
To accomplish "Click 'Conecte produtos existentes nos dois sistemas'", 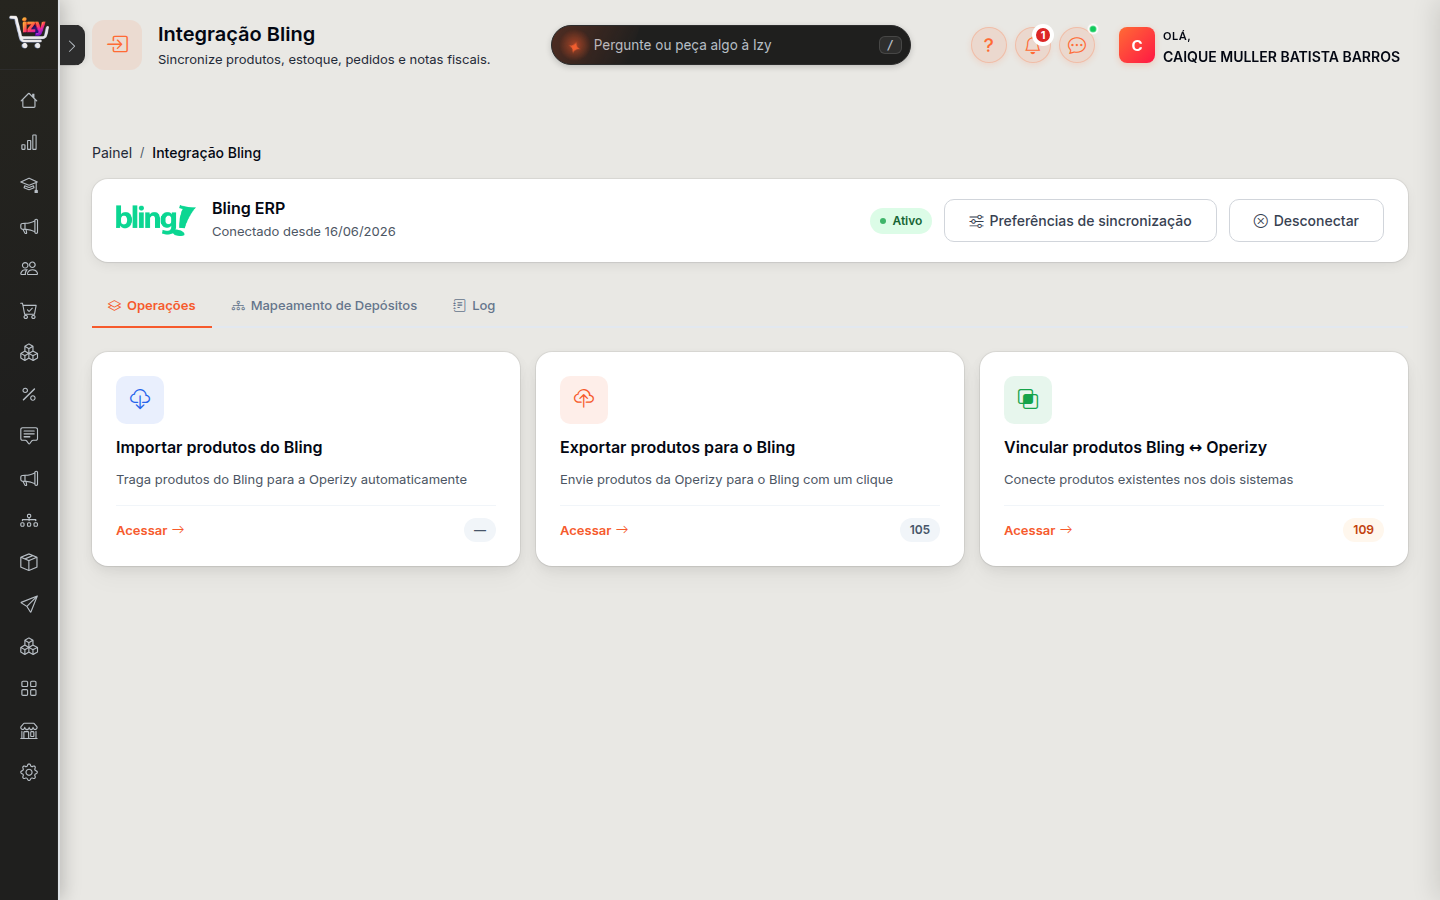I will click(x=1148, y=480).
